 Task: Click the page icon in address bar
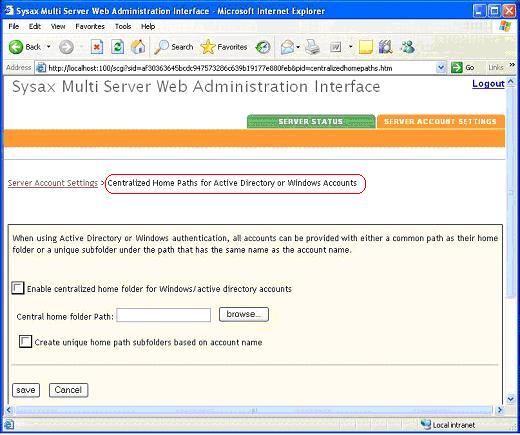41,68
